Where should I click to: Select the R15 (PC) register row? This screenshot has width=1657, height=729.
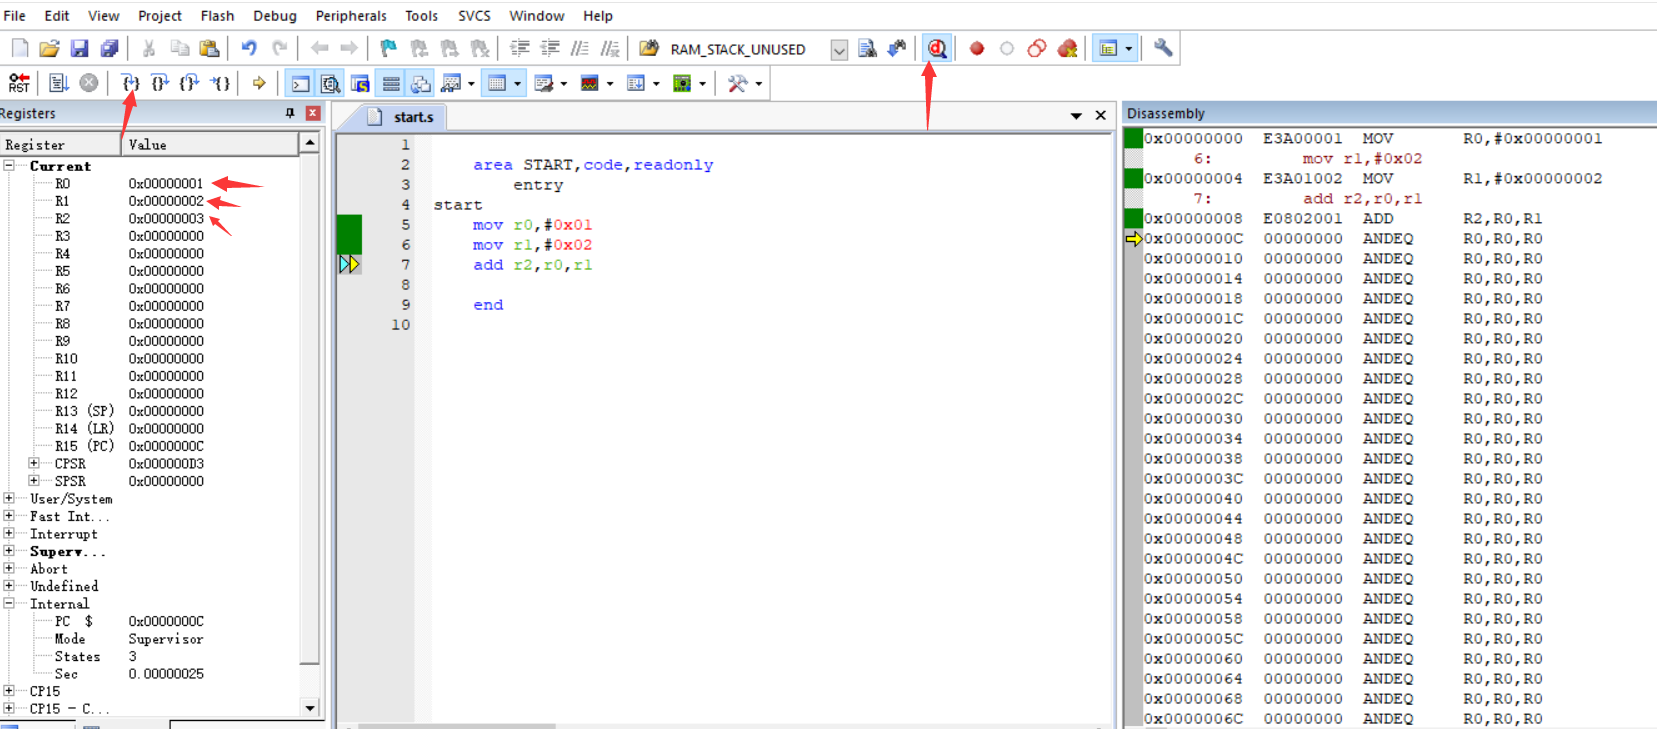point(150,446)
